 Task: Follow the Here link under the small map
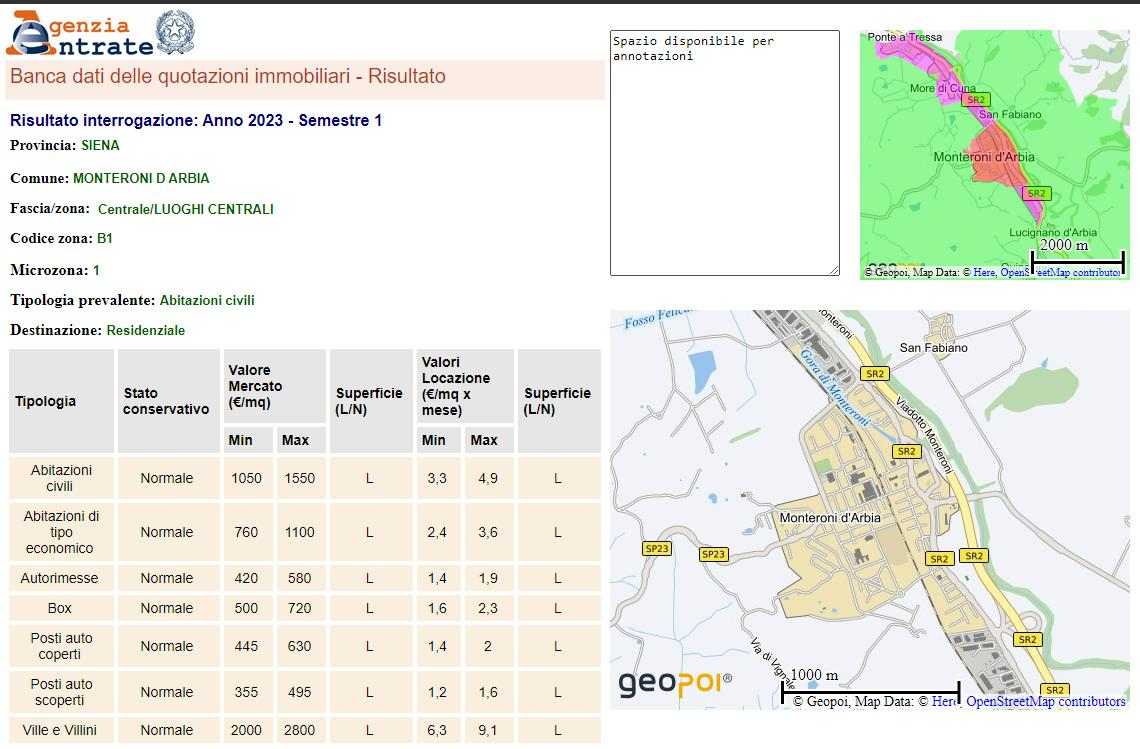984,272
